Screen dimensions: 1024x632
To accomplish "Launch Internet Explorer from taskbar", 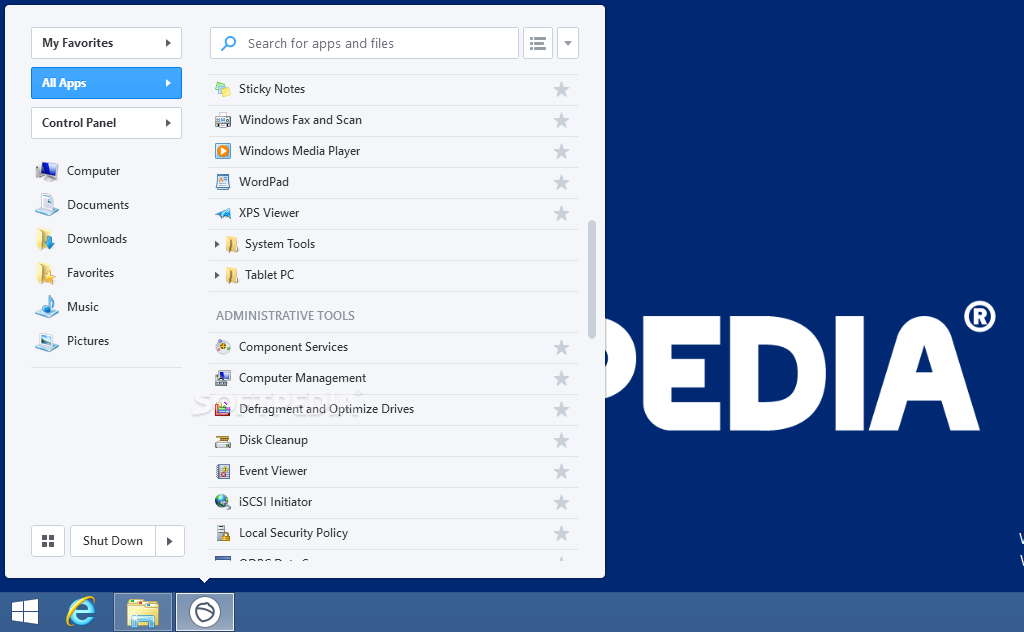I will point(81,612).
